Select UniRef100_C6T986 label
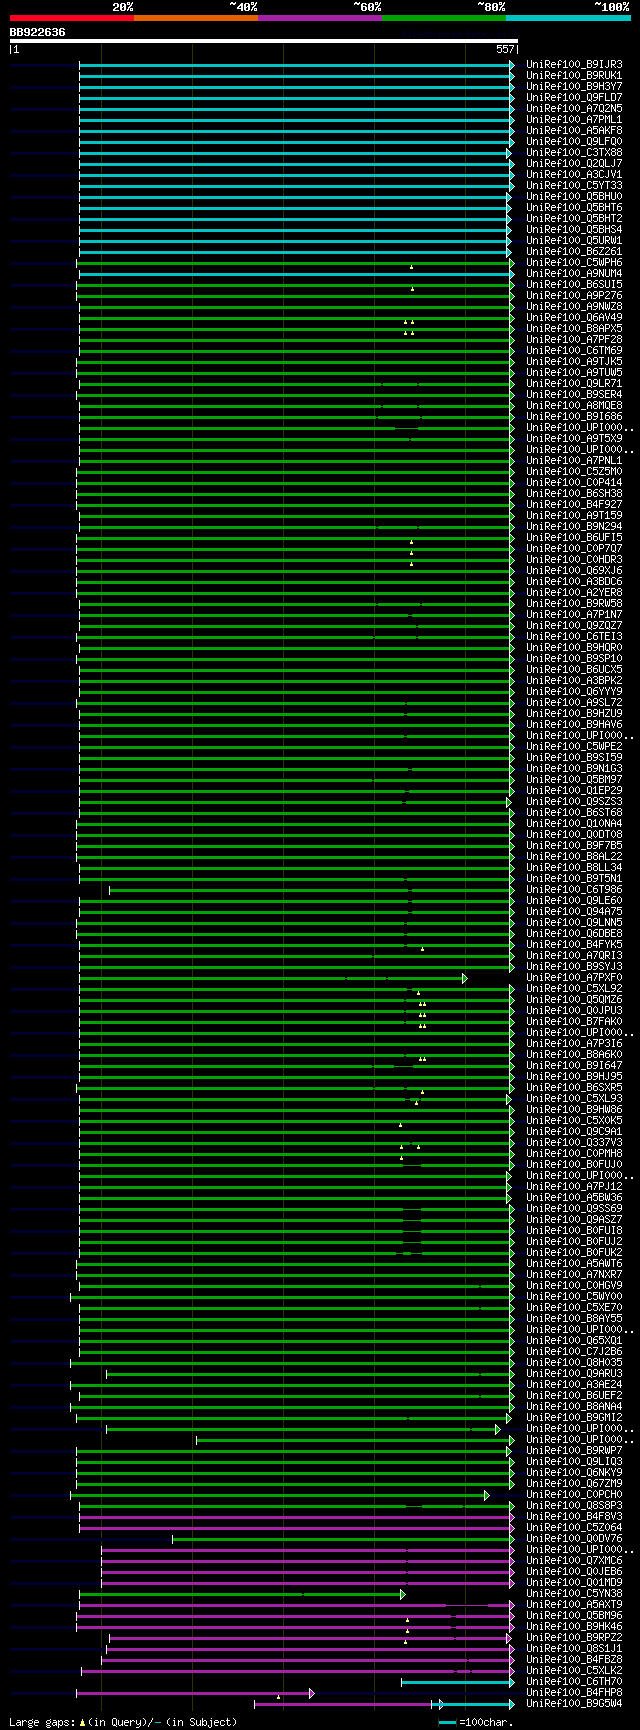 point(574,890)
